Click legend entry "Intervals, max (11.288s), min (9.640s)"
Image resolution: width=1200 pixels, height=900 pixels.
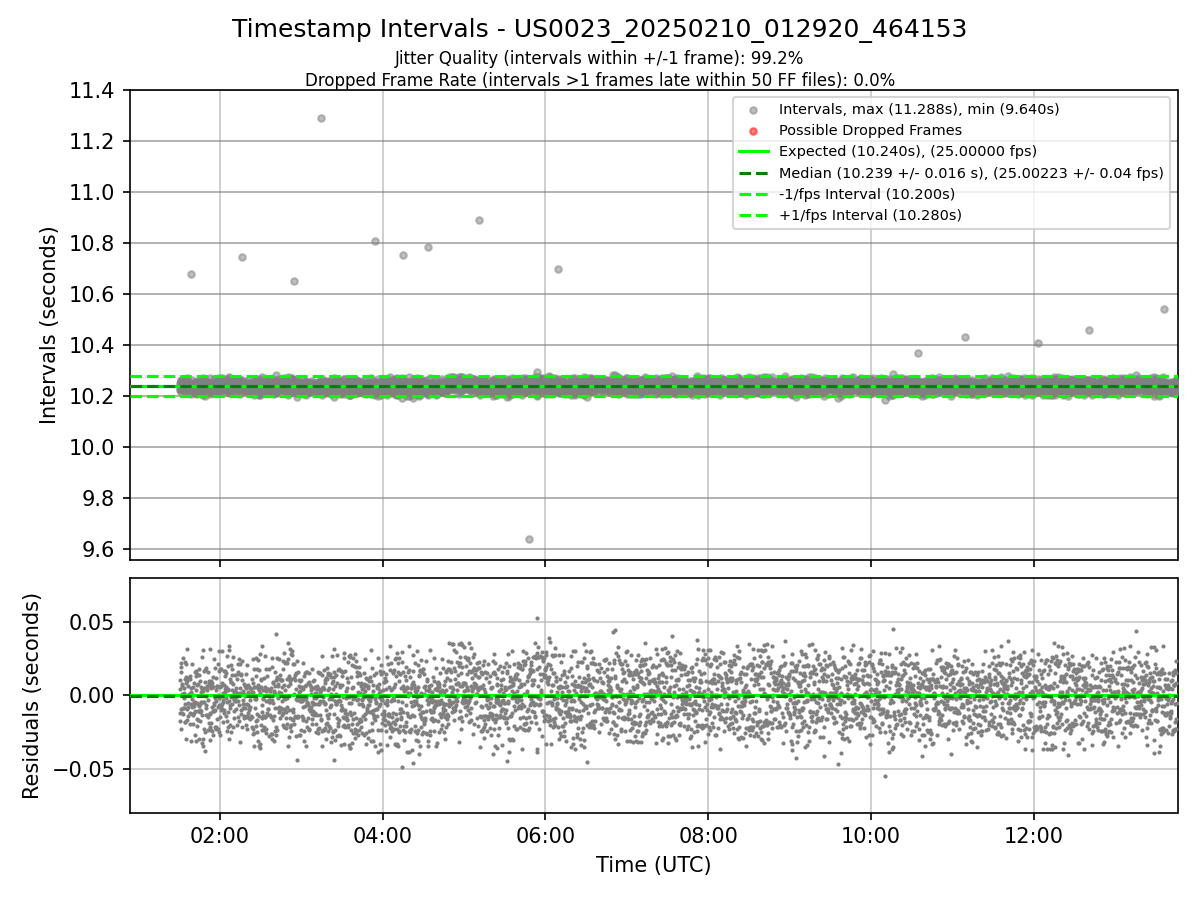919,109
